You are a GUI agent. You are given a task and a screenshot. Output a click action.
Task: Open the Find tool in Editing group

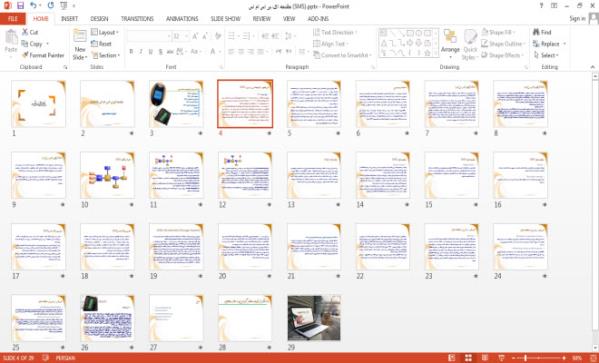(542, 32)
